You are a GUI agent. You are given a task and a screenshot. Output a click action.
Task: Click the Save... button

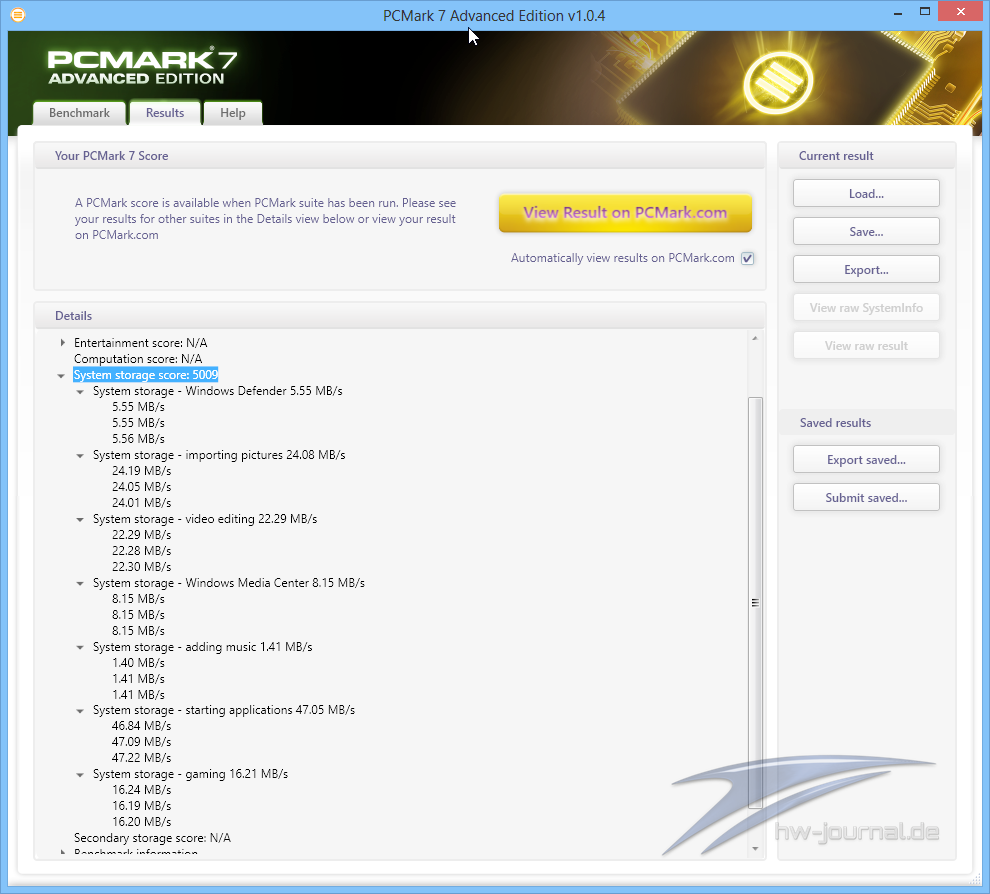866,231
